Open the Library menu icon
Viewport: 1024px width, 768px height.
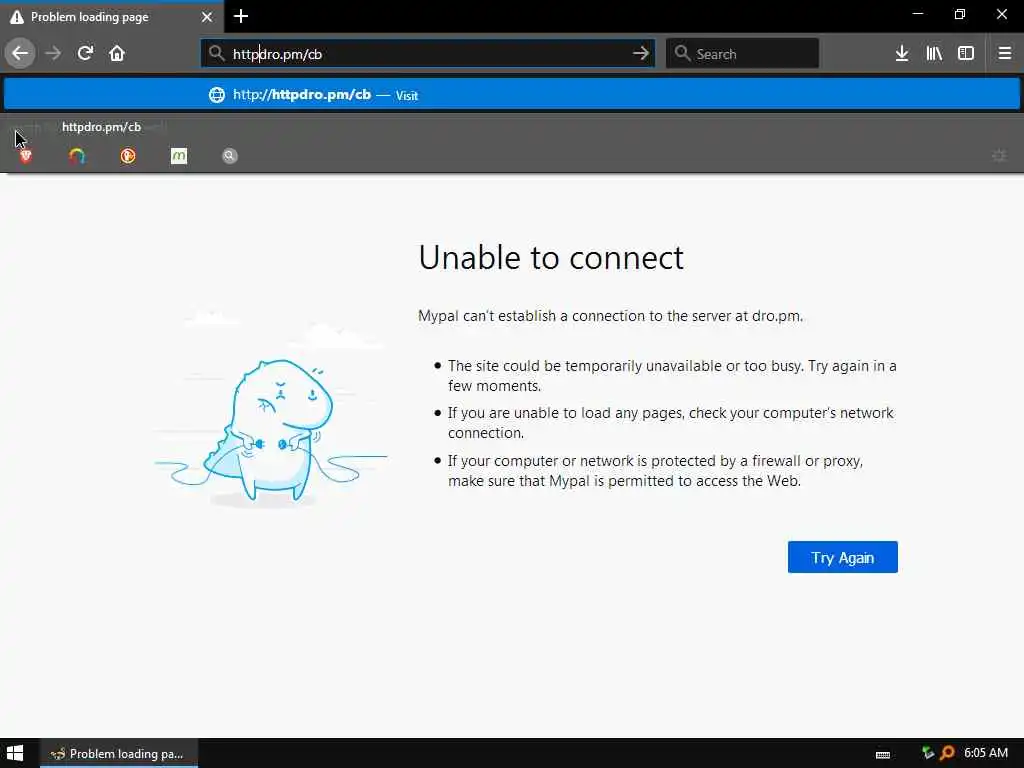pos(934,53)
